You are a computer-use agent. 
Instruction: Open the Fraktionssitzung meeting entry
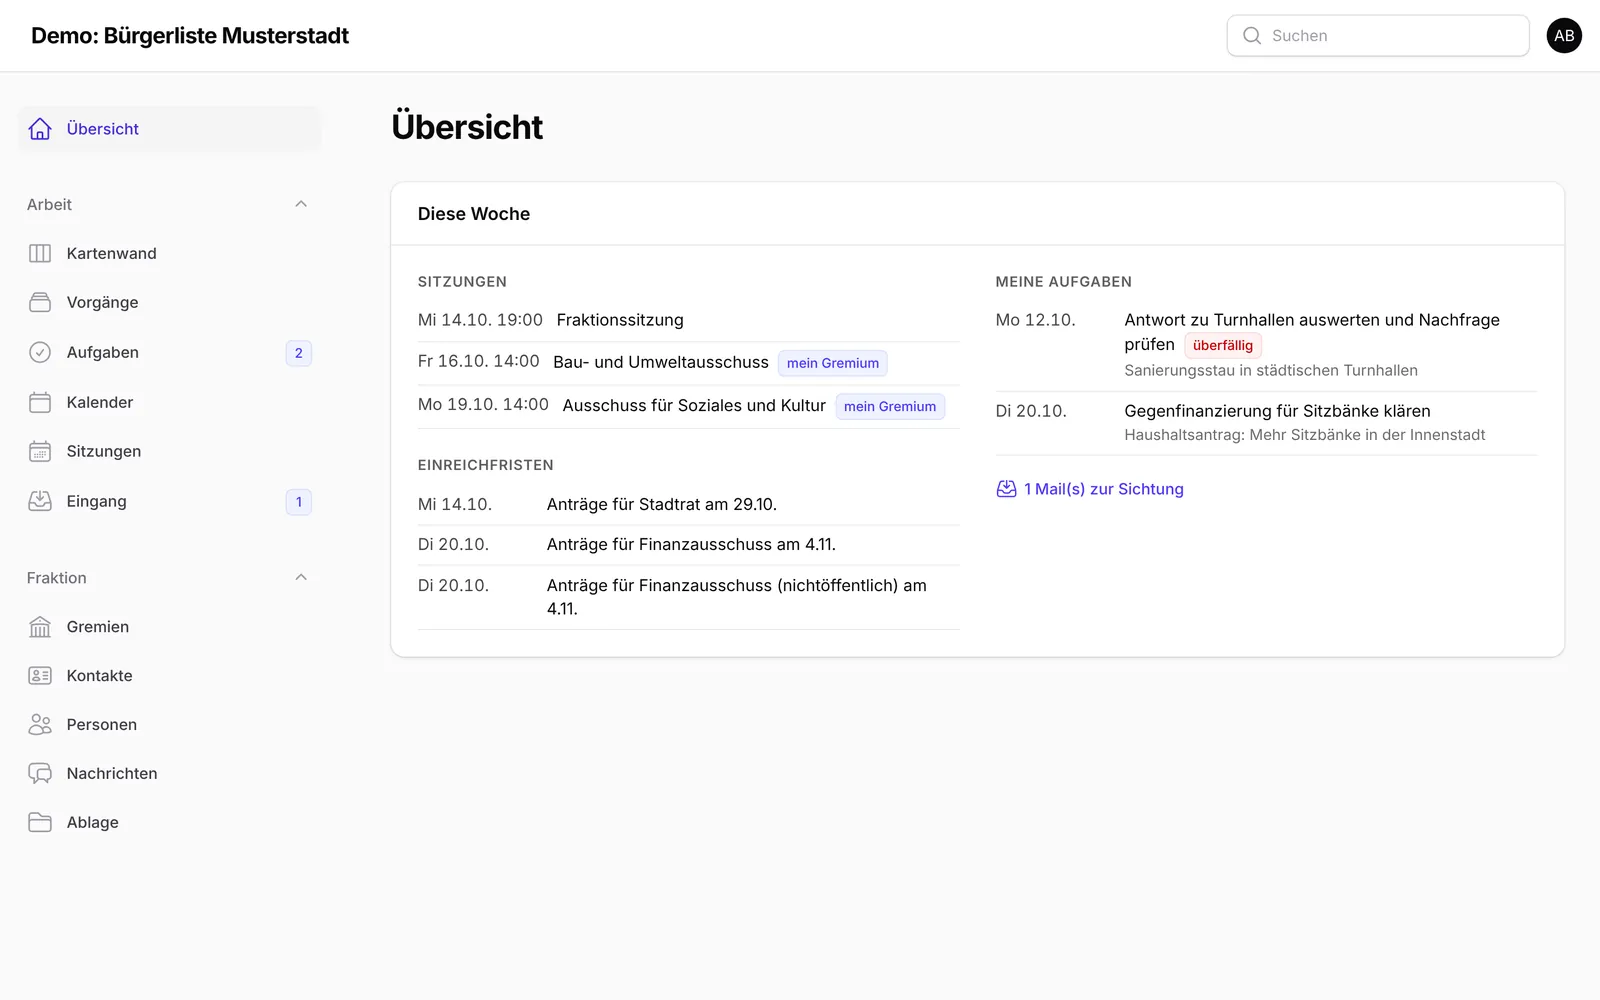(620, 320)
